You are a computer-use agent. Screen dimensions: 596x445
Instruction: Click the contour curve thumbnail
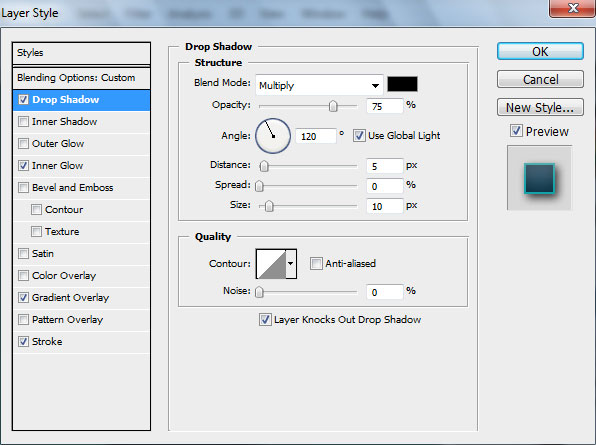coord(271,264)
